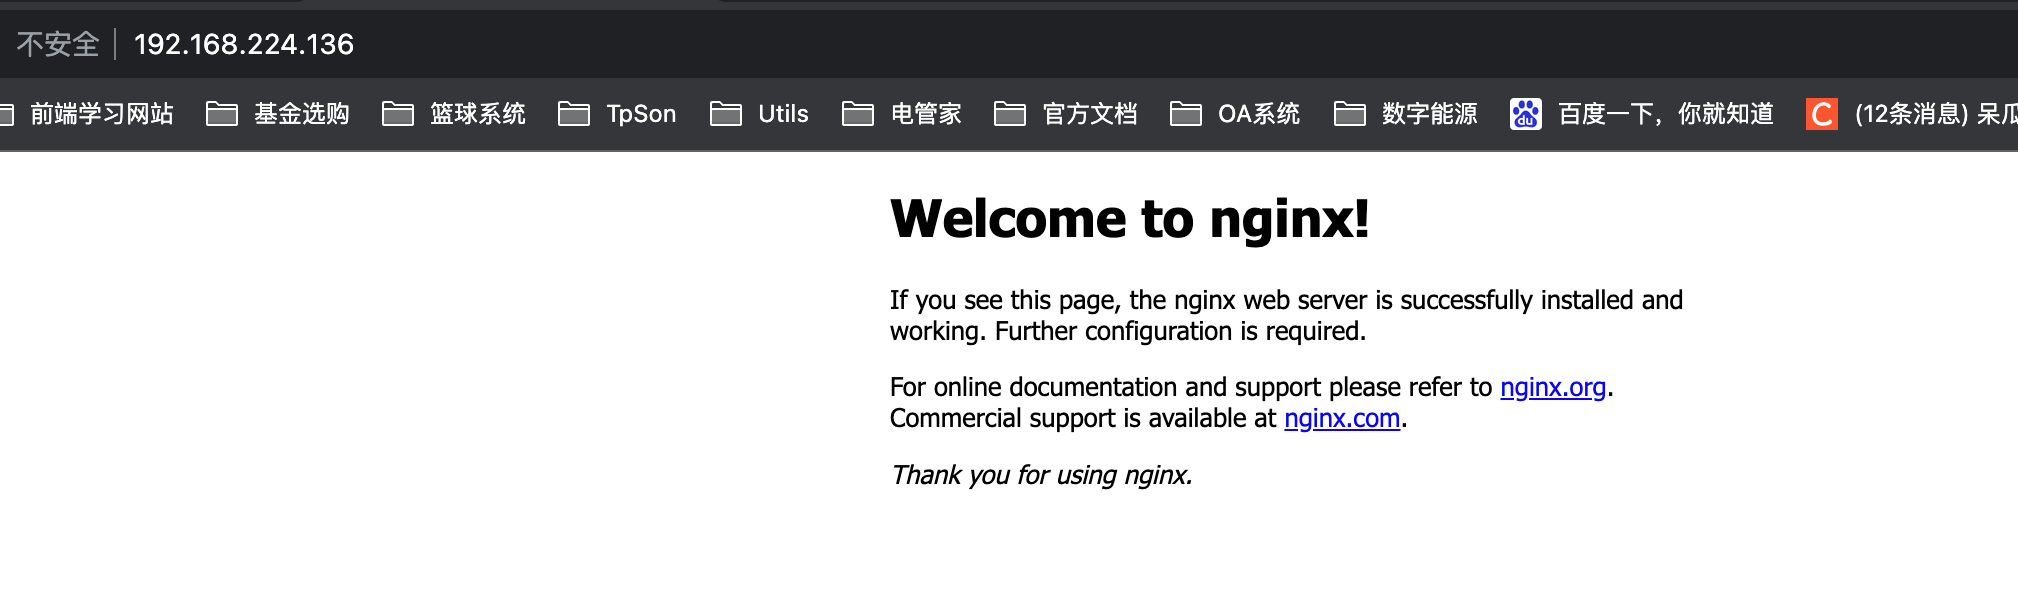
Task: Open the orange CSDN icon bookmark
Action: pyautogui.click(x=1821, y=114)
